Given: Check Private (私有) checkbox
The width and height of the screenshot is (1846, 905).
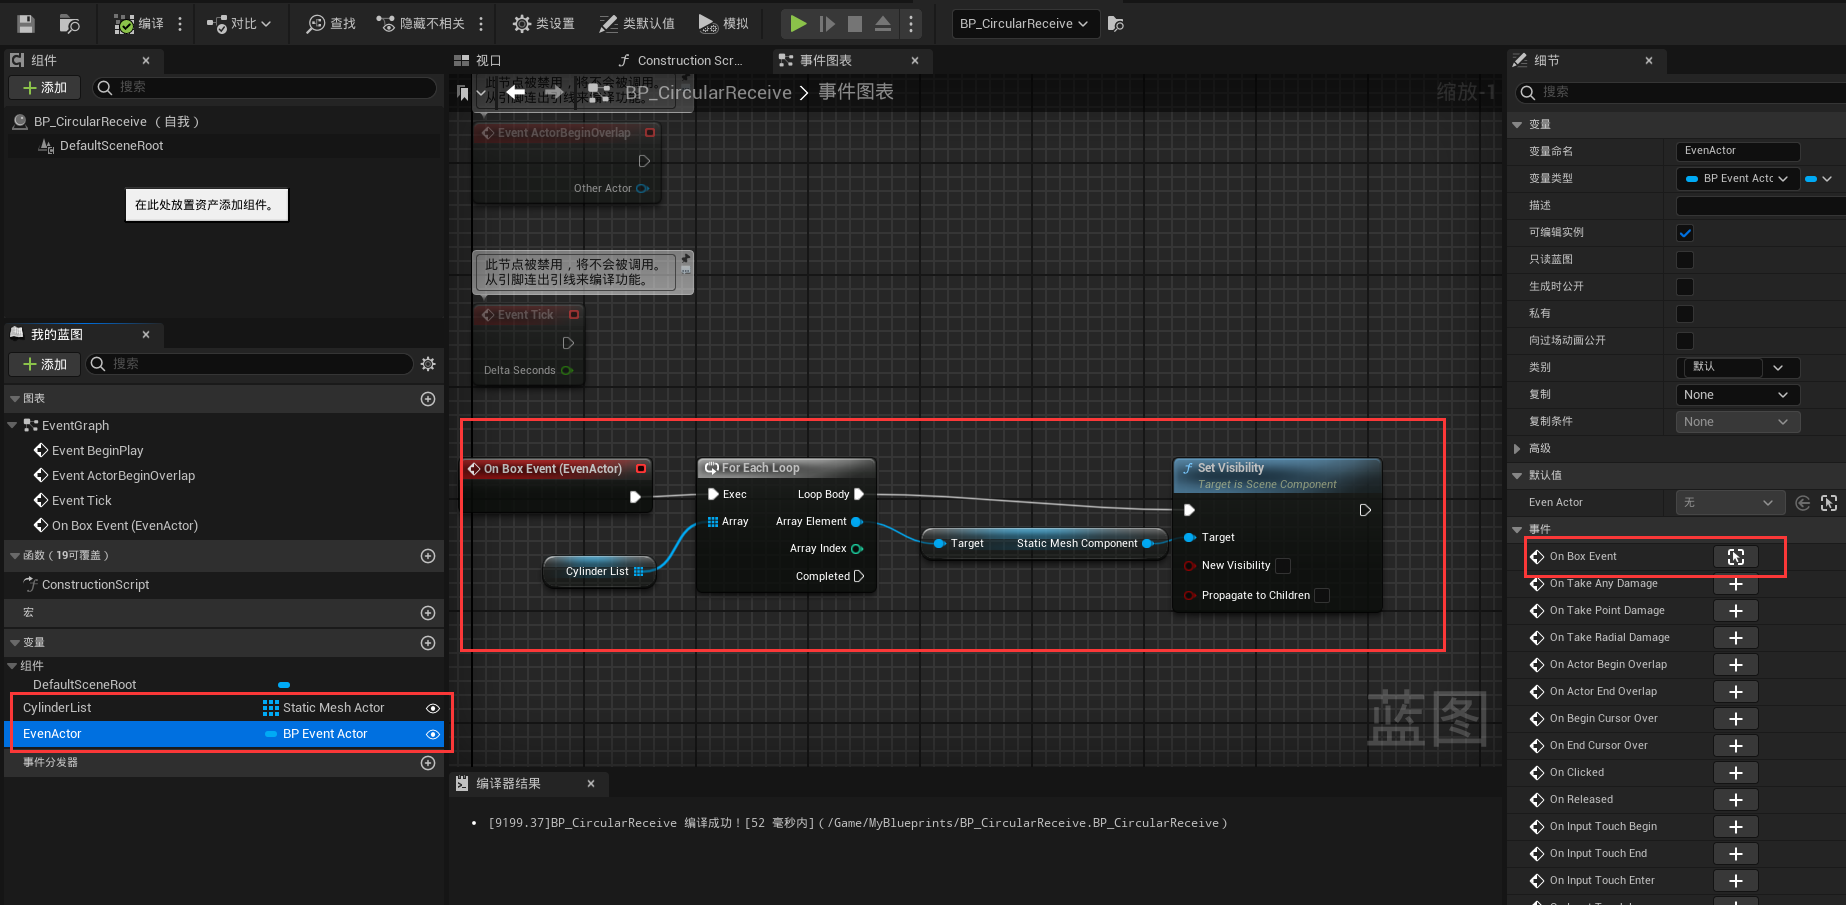Looking at the screenshot, I should point(1685,314).
